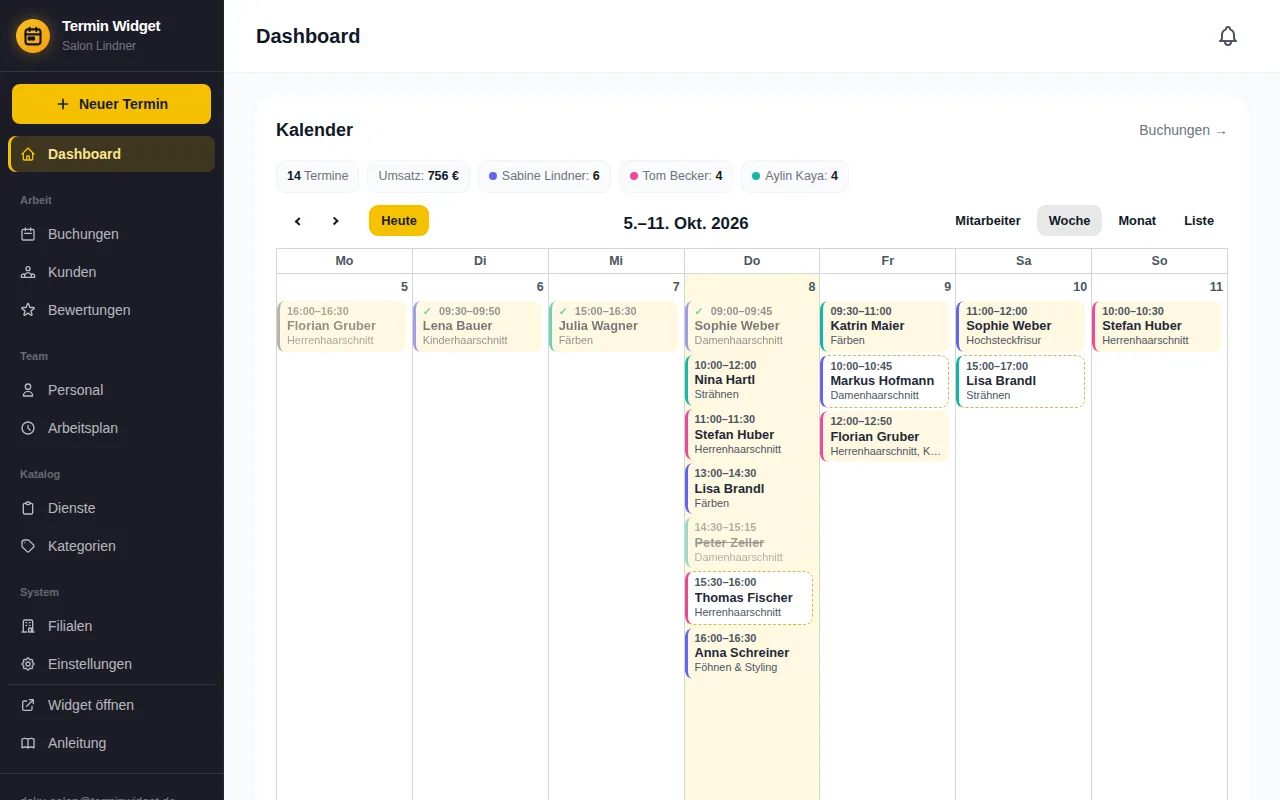Click the Termin Widget calendar logo icon
Image resolution: width=1280 pixels, height=800 pixels.
[x=33, y=37]
